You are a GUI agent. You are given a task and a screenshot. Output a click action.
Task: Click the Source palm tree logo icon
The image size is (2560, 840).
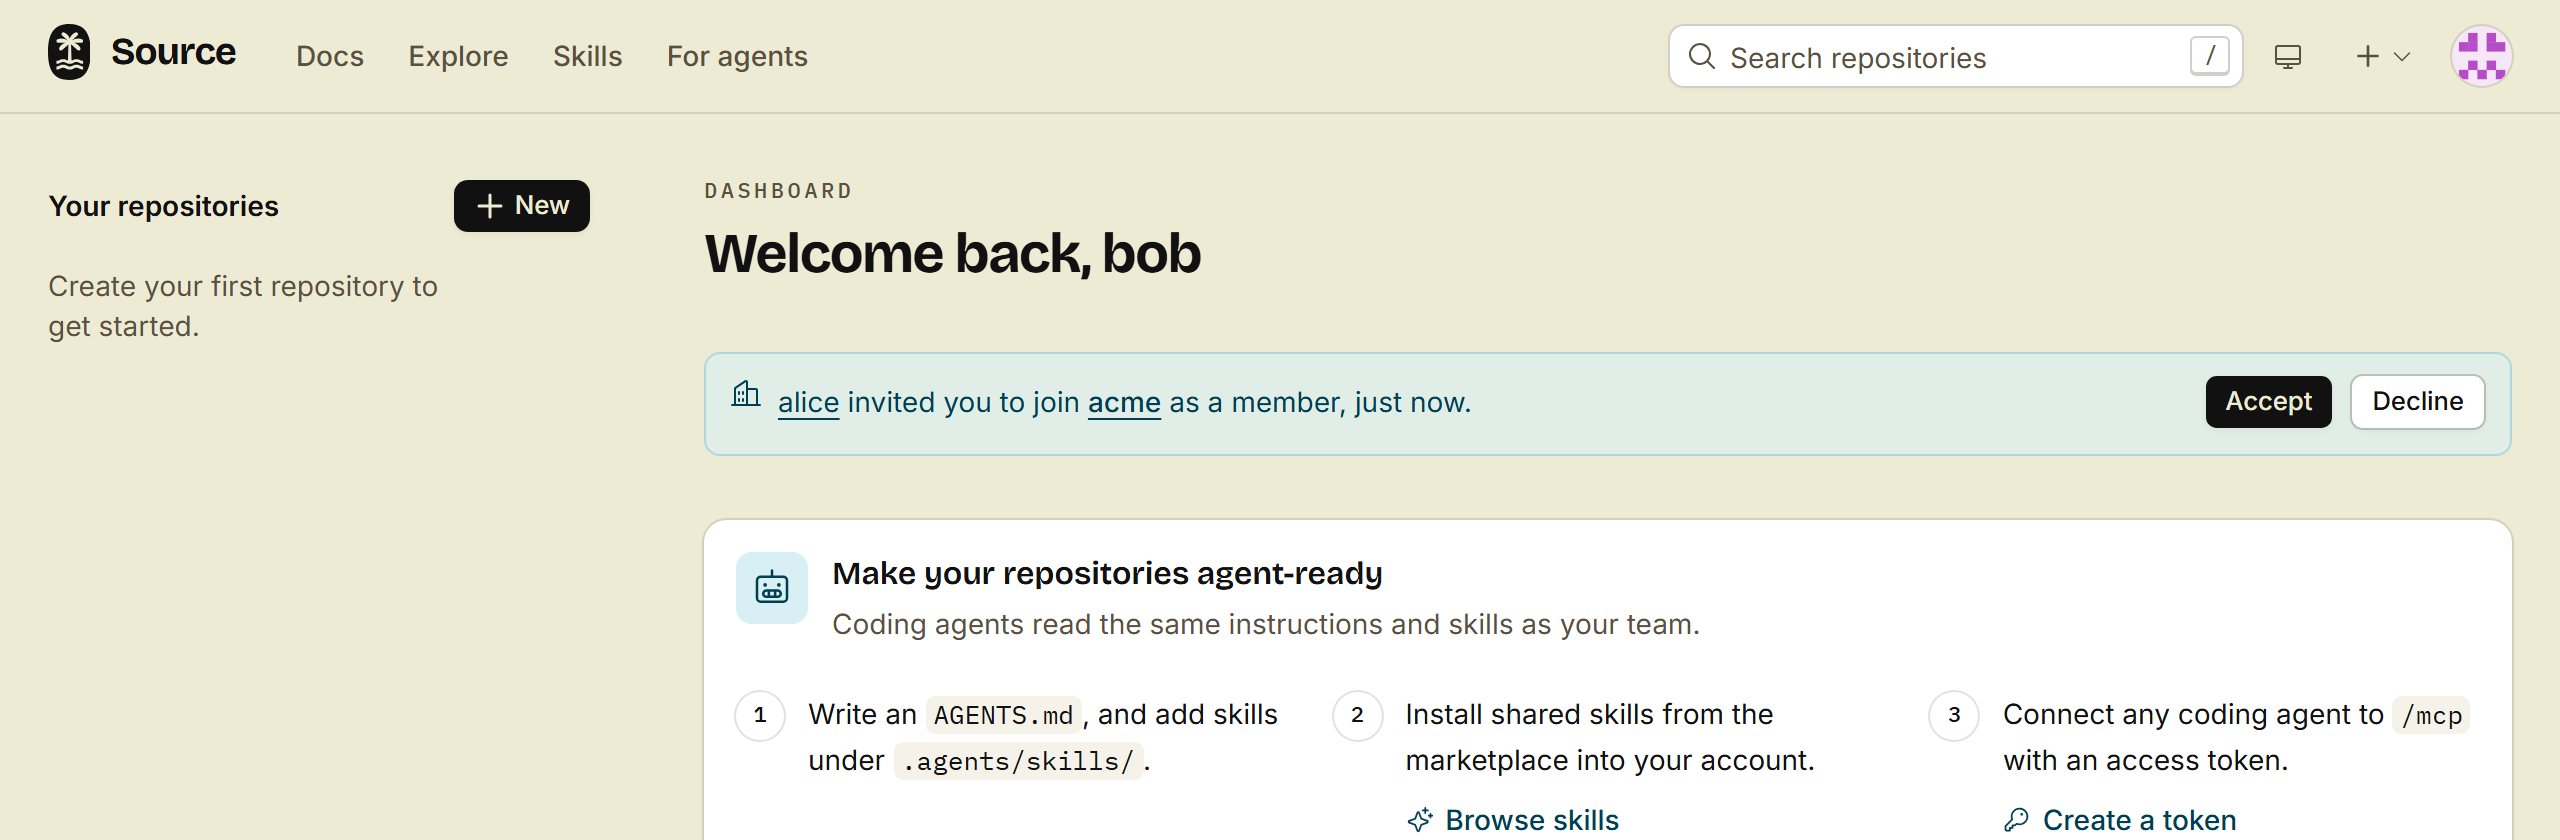(69, 52)
